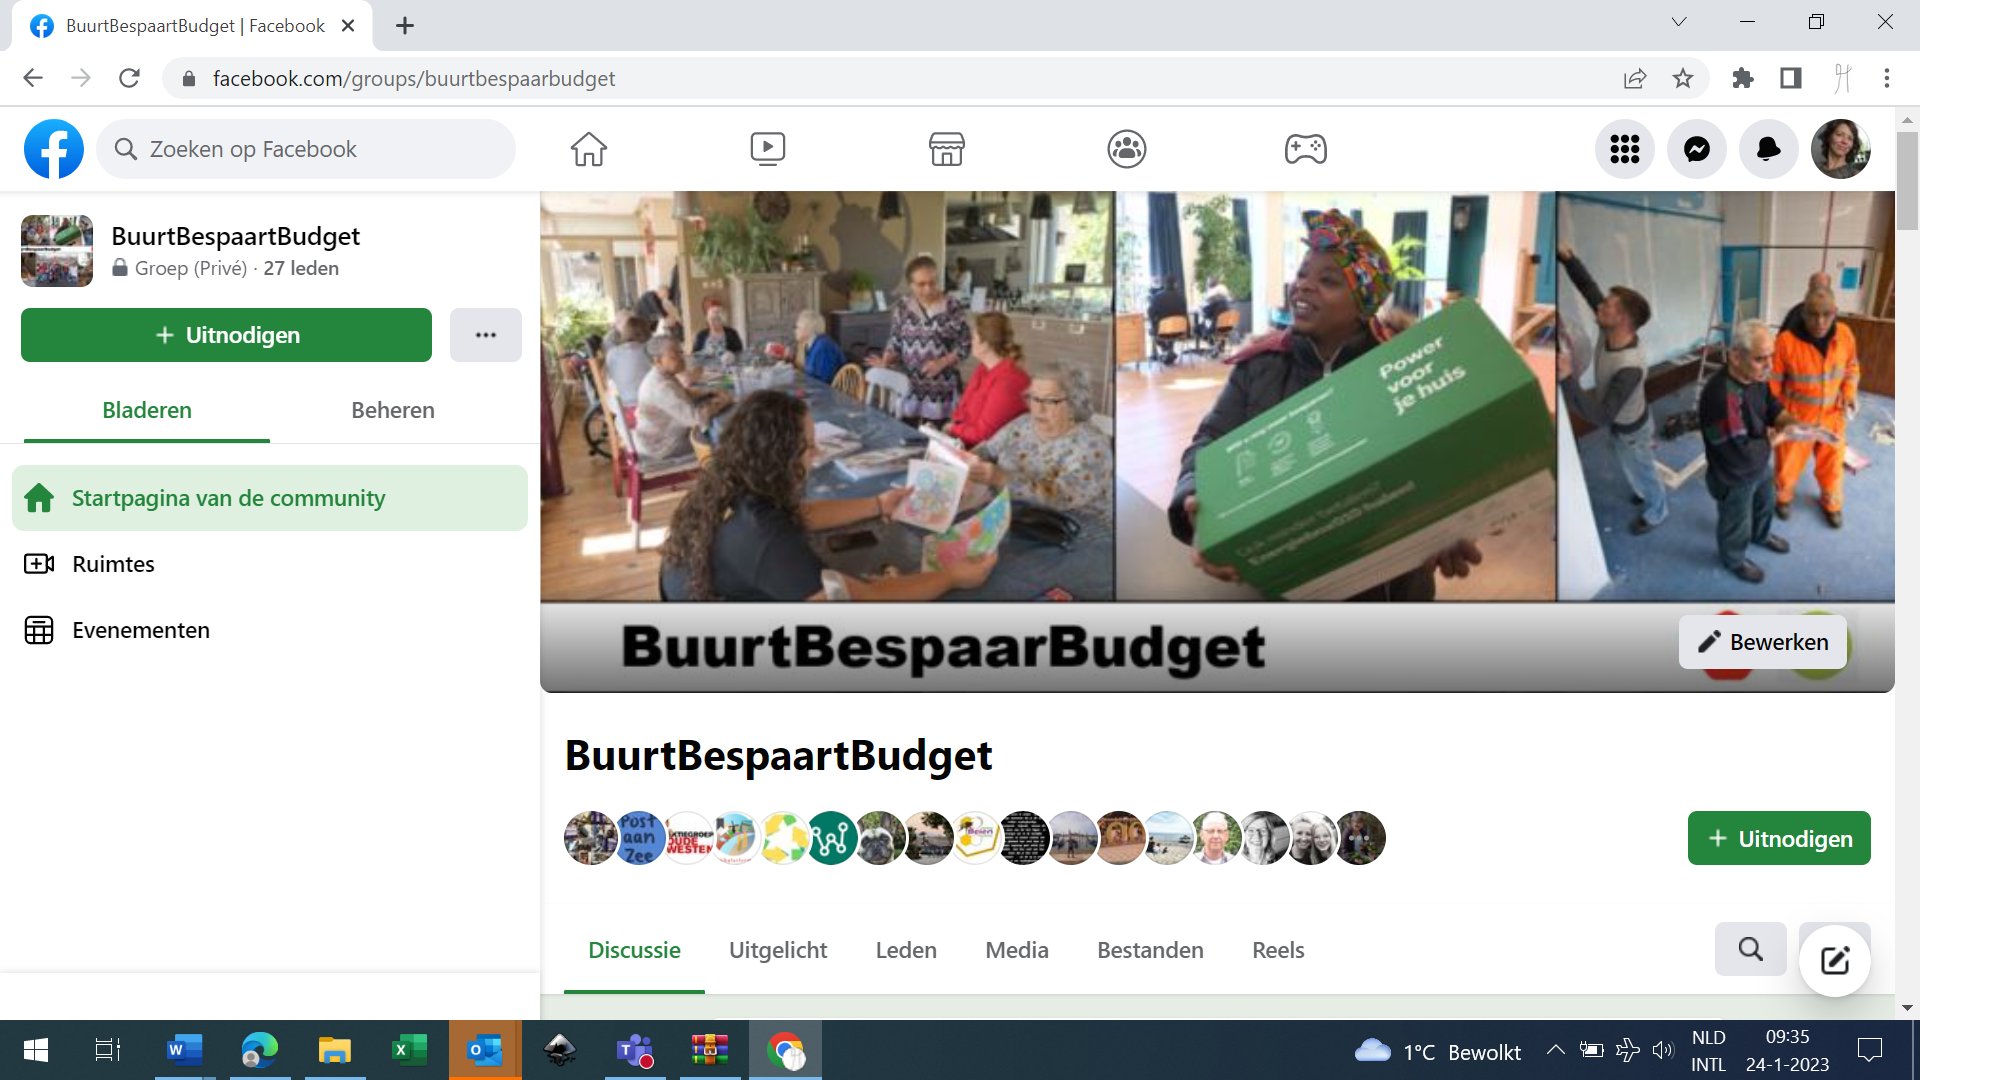Show Facebook notifications bell

[x=1769, y=149]
